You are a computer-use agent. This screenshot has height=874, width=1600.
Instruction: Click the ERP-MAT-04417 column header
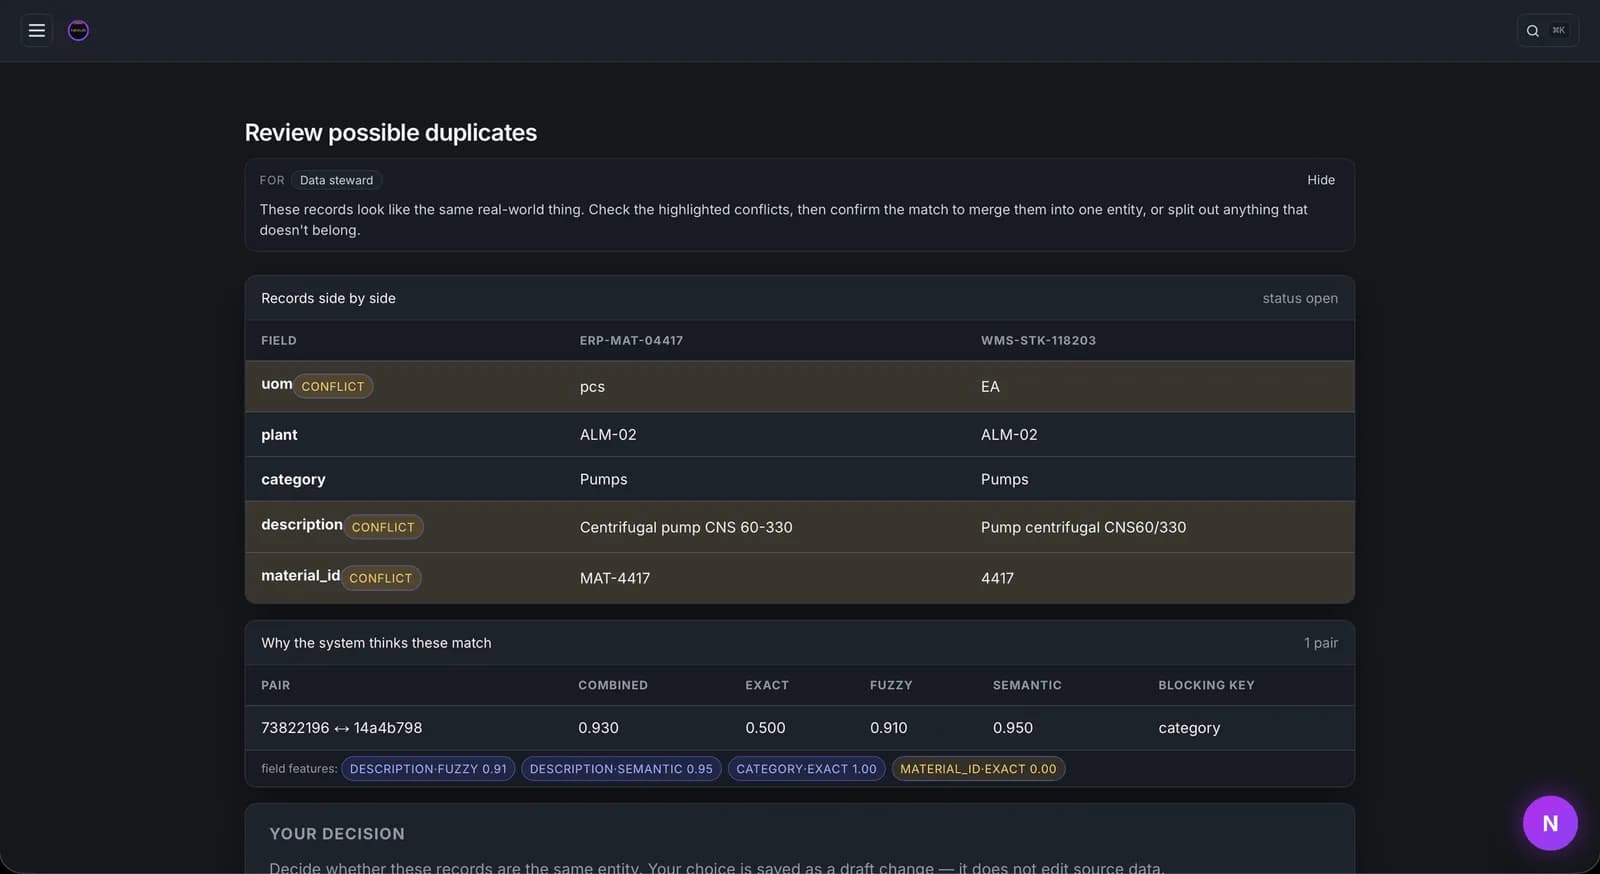click(x=631, y=341)
